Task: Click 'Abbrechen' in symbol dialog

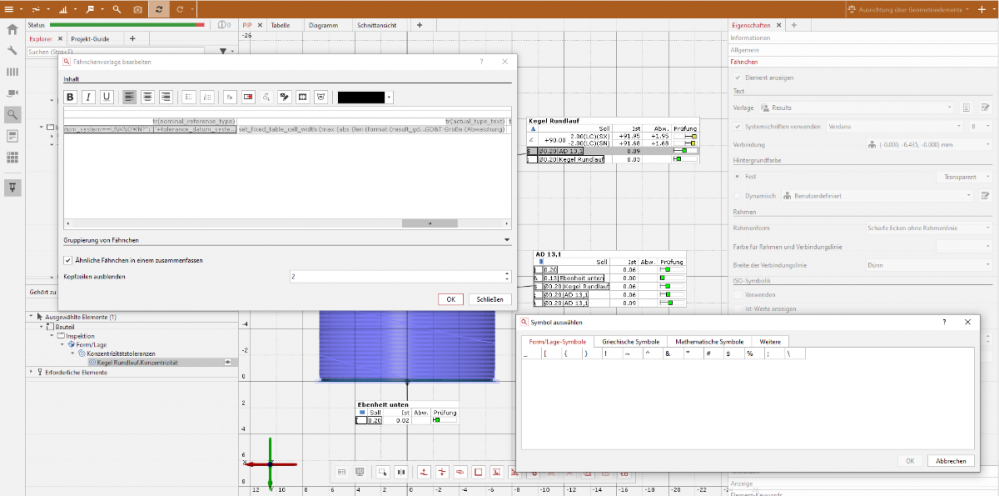Action: (949, 461)
